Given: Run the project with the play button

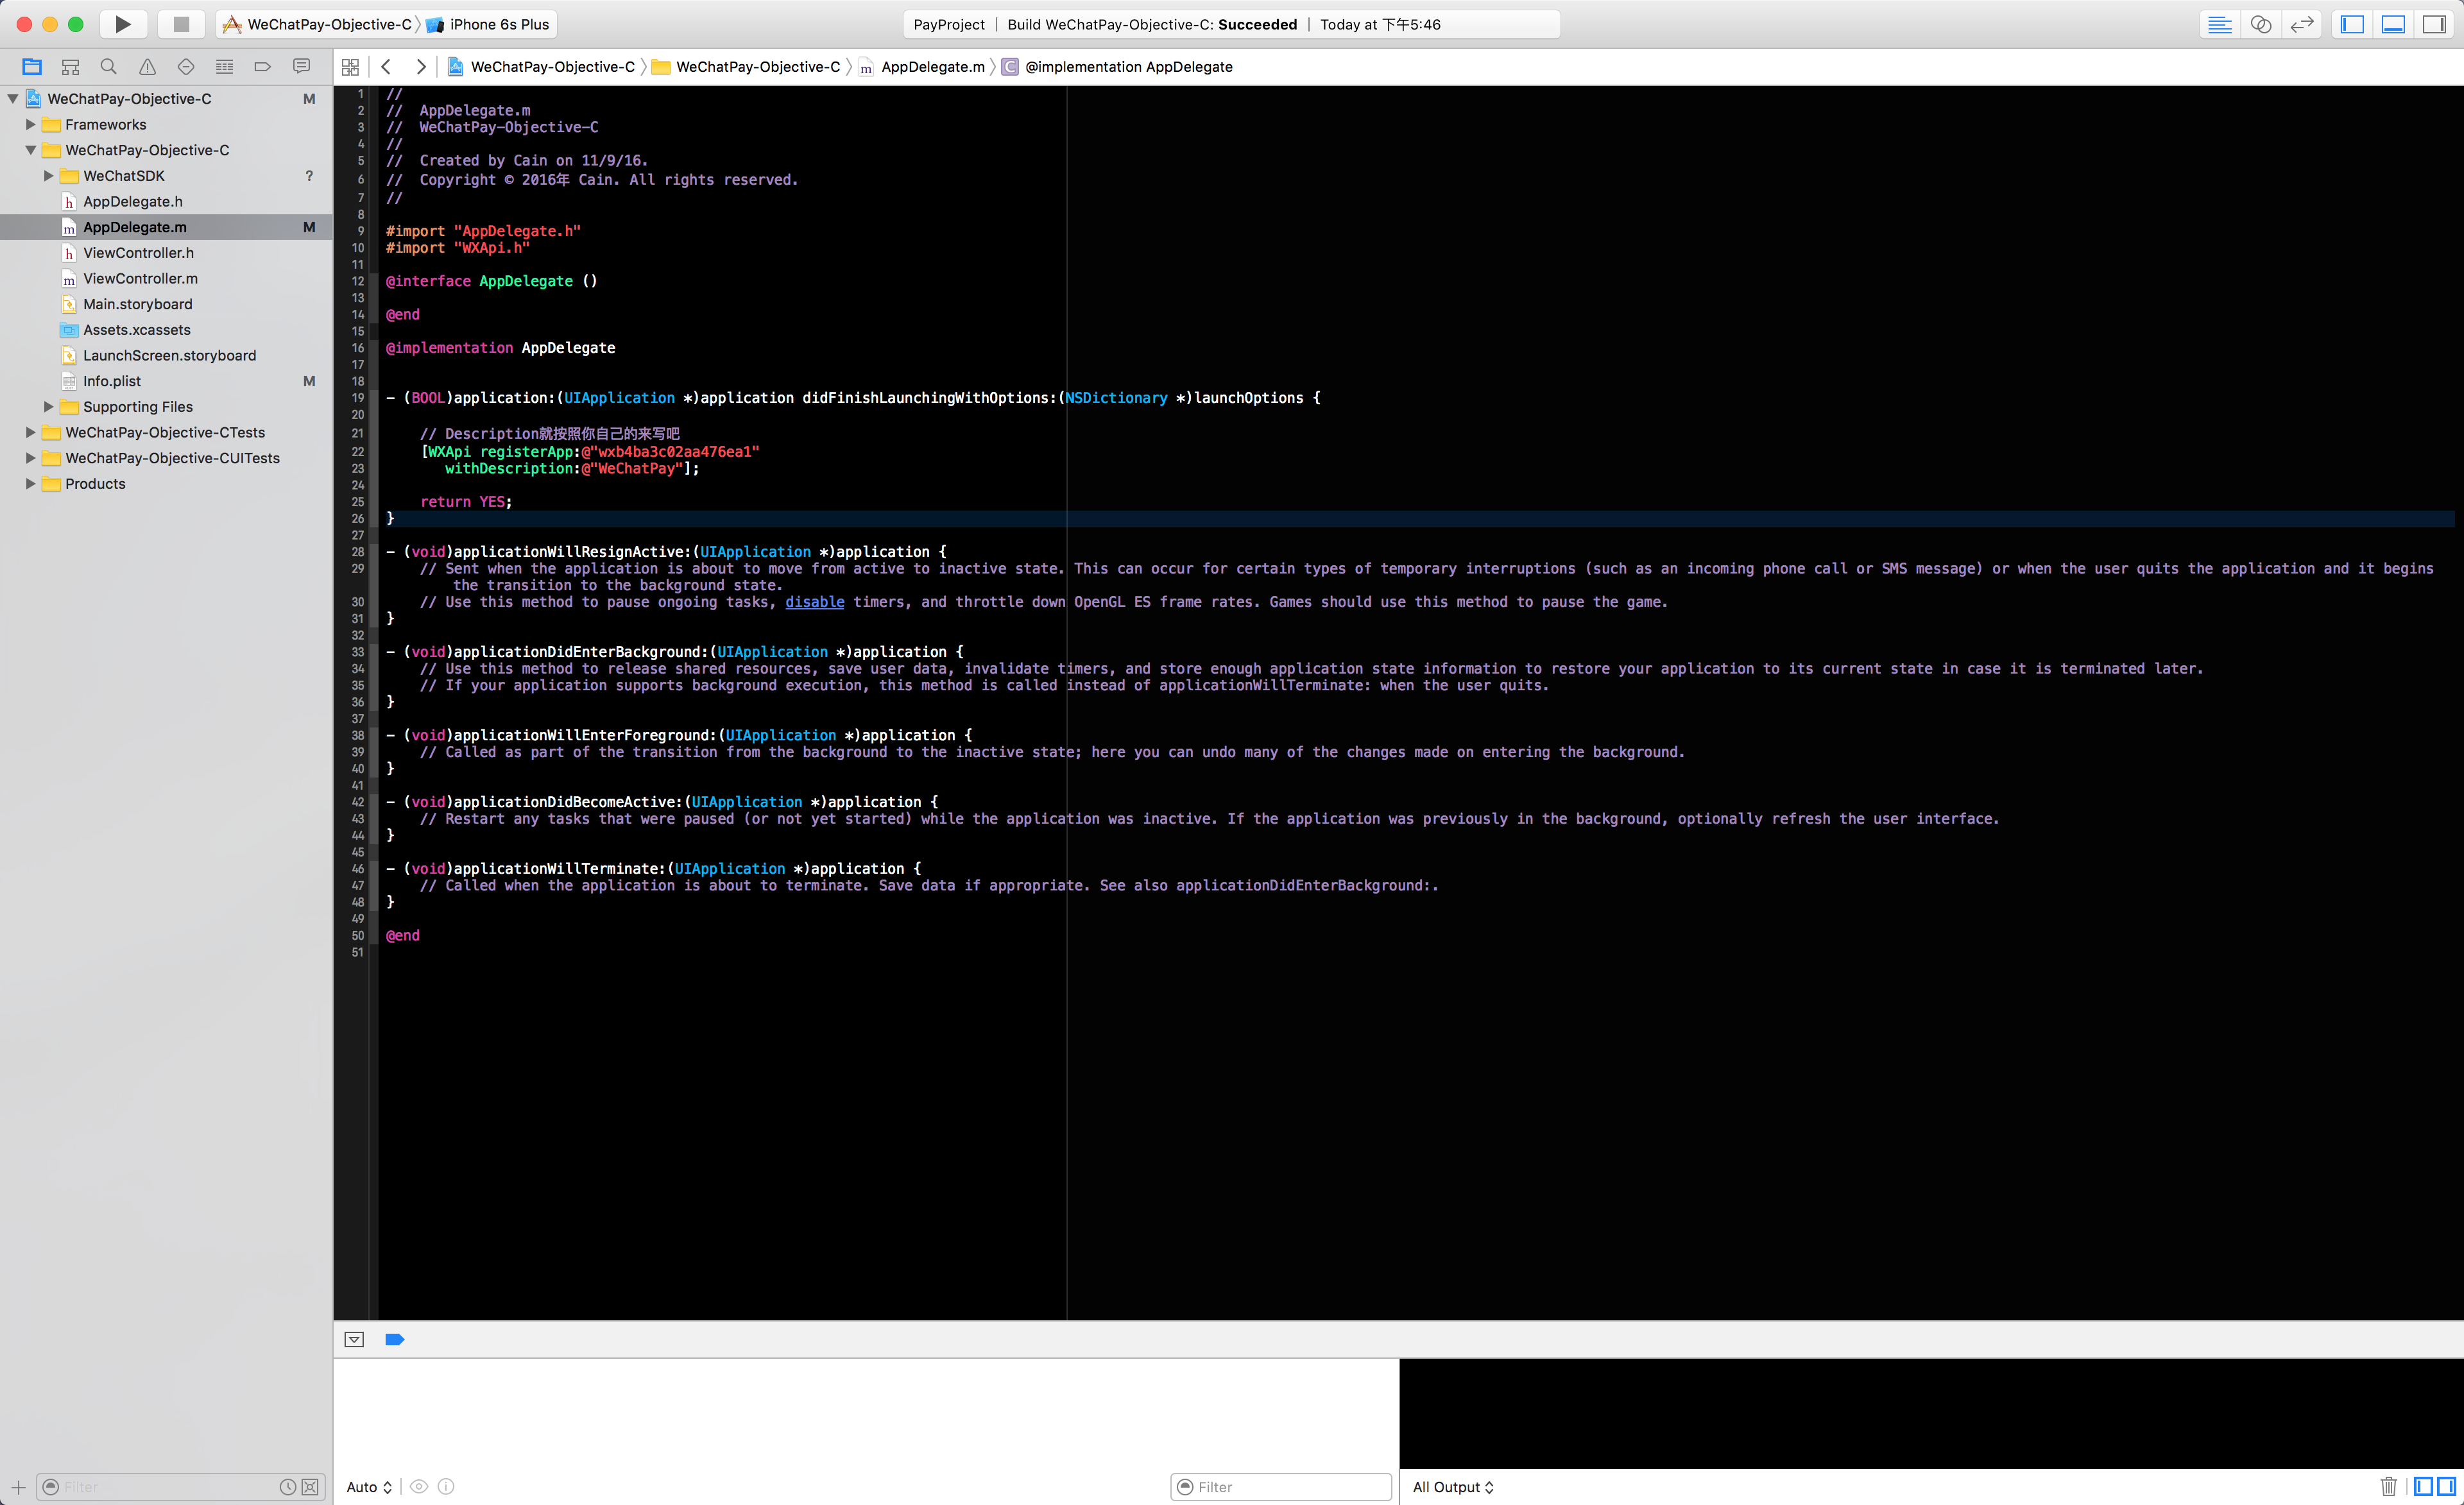Looking at the screenshot, I should click(122, 24).
